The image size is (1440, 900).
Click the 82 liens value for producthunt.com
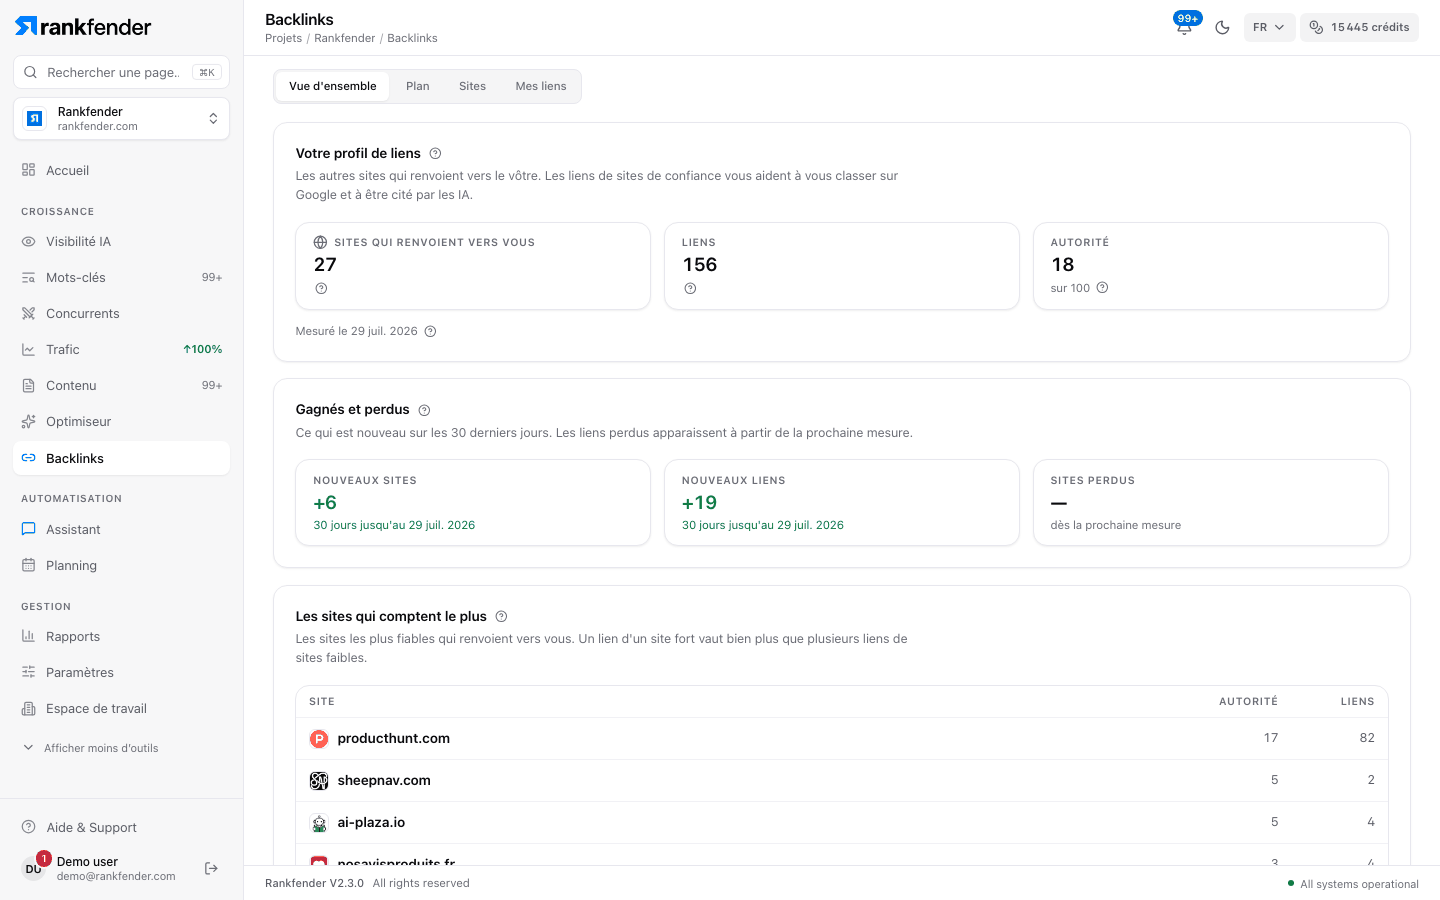1367,738
